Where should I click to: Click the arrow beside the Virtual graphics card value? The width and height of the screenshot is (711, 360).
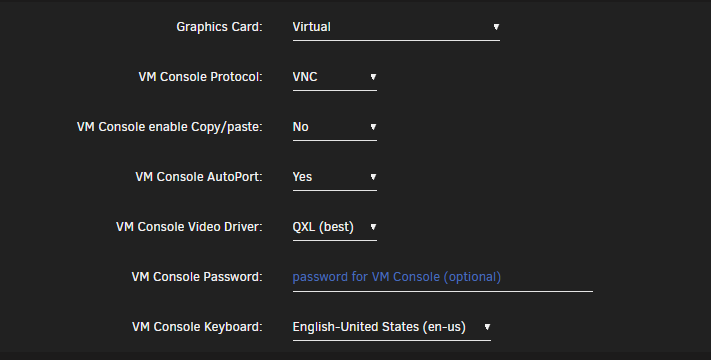(496, 27)
